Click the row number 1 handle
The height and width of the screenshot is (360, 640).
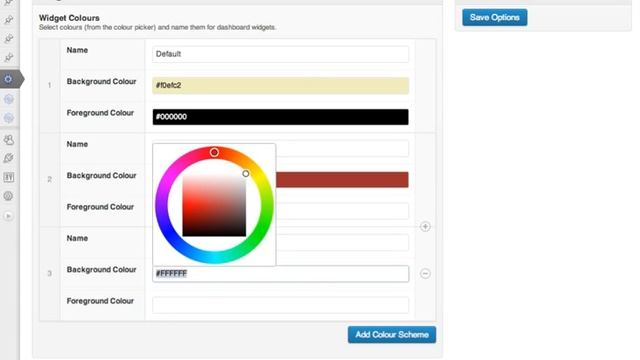pyautogui.click(x=50, y=85)
